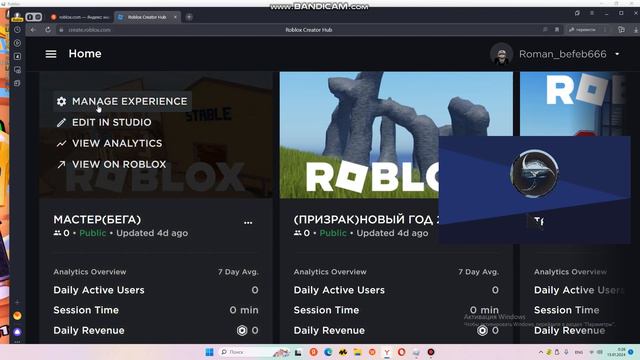Screen dimensions: 640x360
Task: Close the Roblox Creator Hub tab
Action: [x=175, y=17]
